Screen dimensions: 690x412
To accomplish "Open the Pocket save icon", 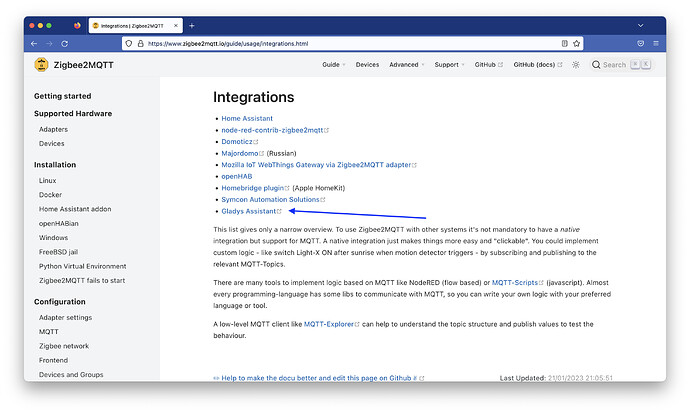I will pyautogui.click(x=641, y=43).
